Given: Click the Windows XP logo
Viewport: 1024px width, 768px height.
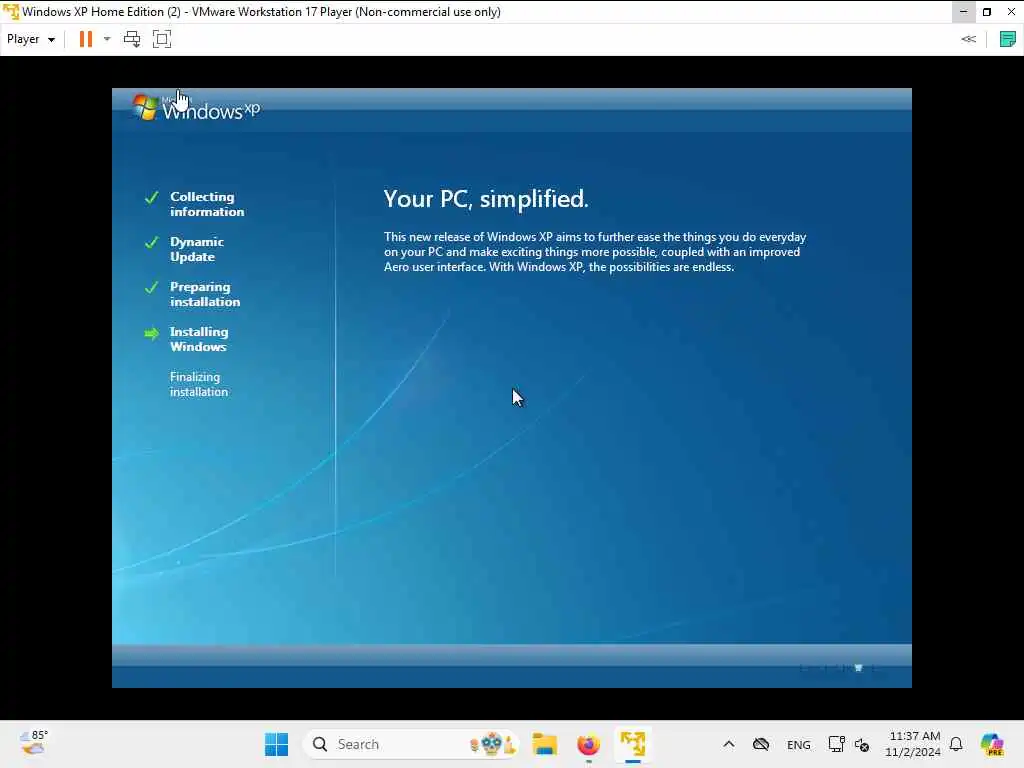Looking at the screenshot, I should (196, 108).
